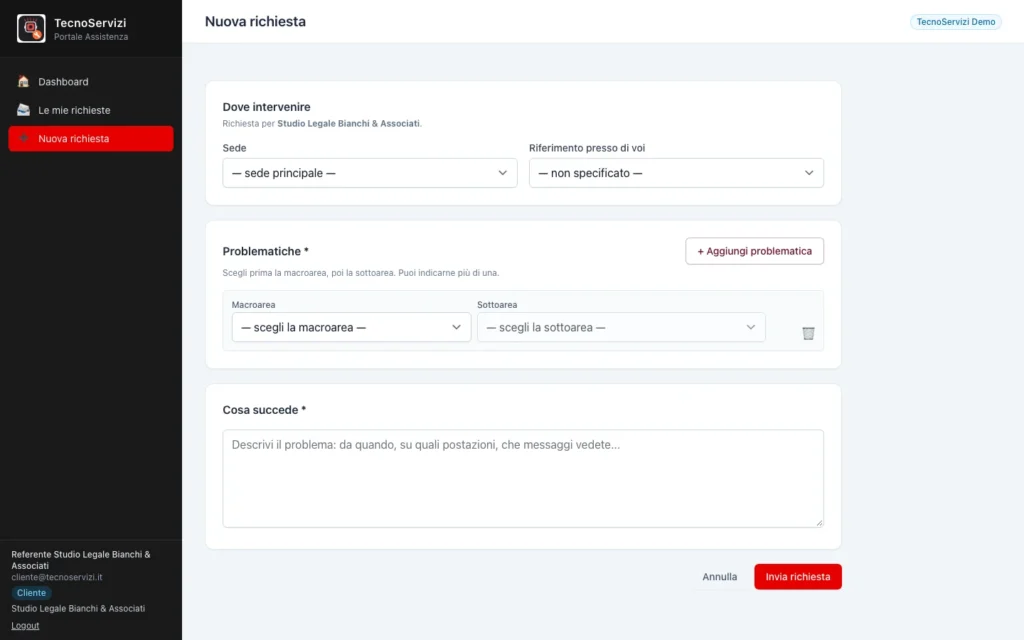Click the company name above the Logout link
1024x640 pixels.
point(78,609)
